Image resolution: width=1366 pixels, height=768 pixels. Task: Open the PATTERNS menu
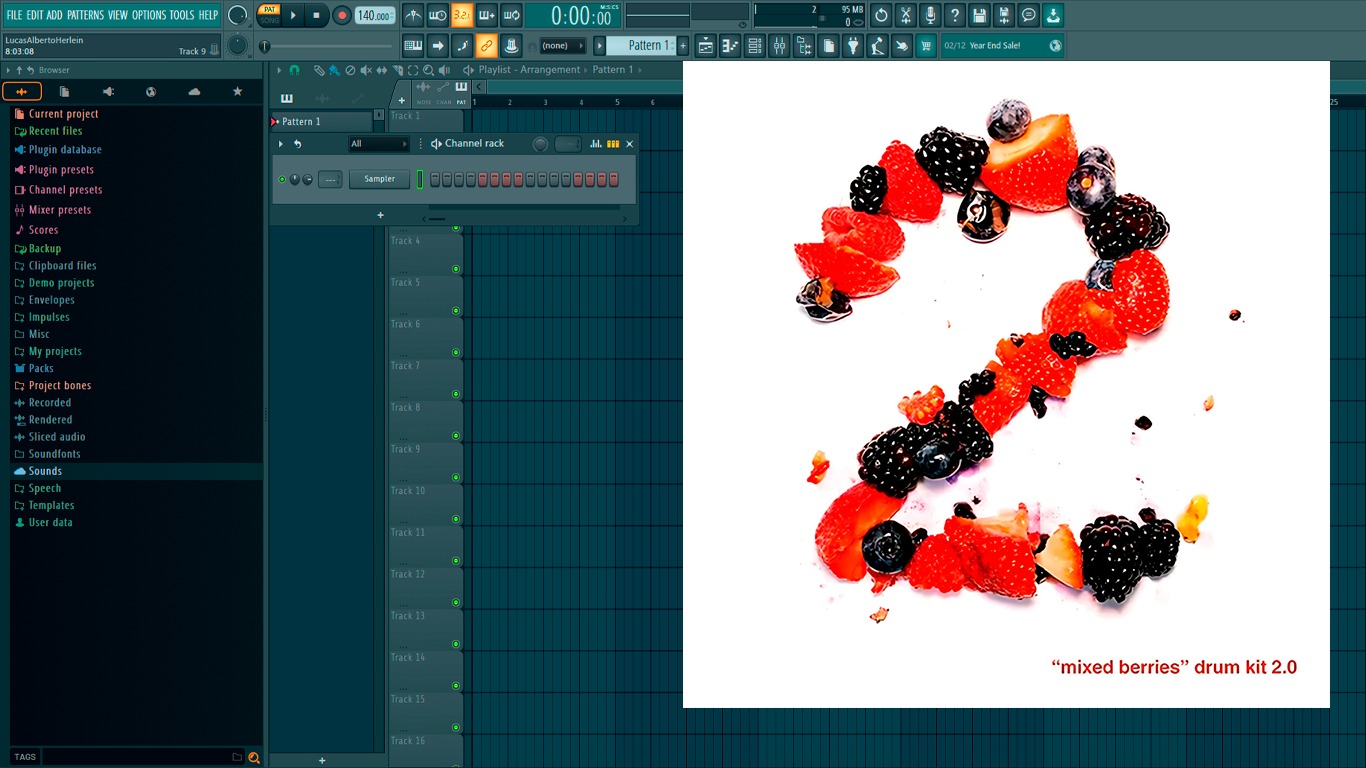click(85, 15)
